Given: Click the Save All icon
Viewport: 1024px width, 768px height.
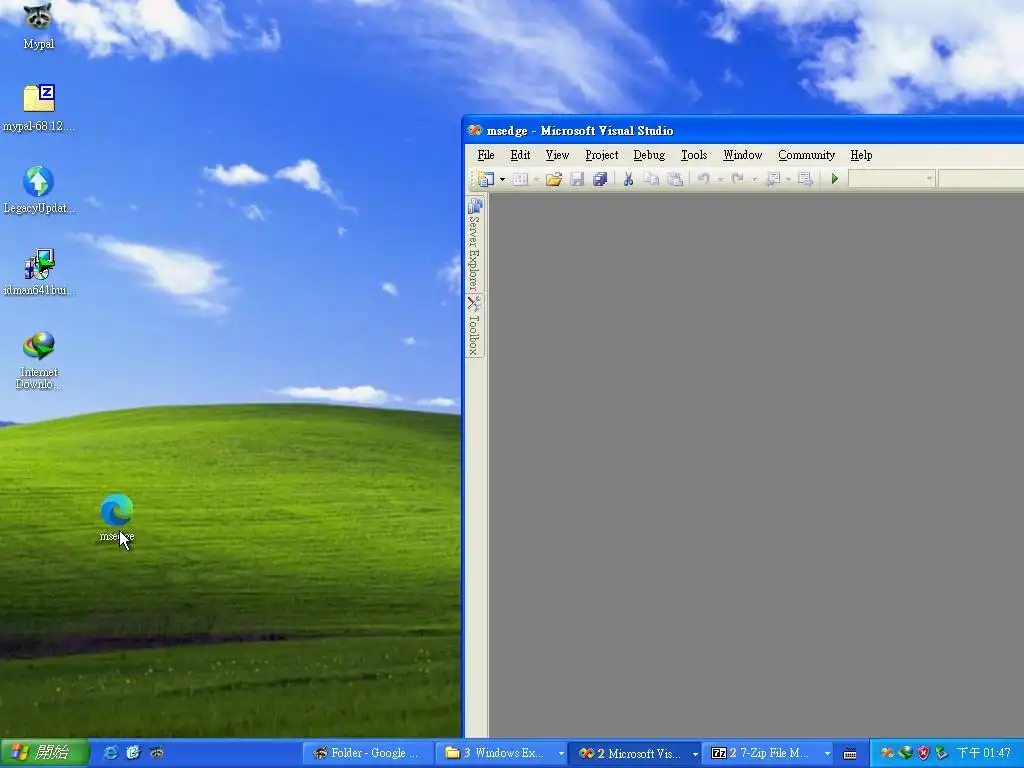Looking at the screenshot, I should (600, 179).
